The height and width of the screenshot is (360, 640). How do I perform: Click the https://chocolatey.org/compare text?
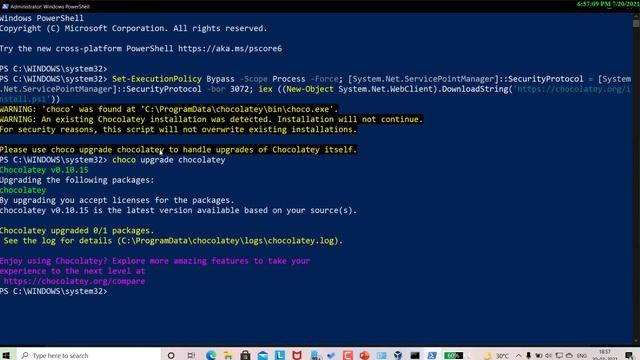(x=74, y=281)
